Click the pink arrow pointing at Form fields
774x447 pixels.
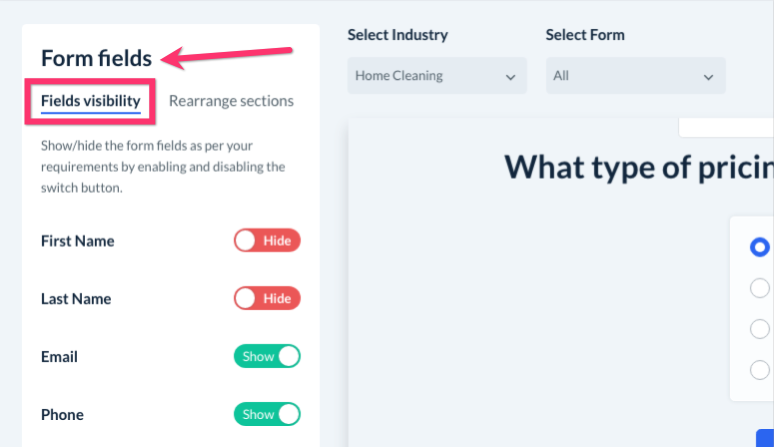[227, 54]
